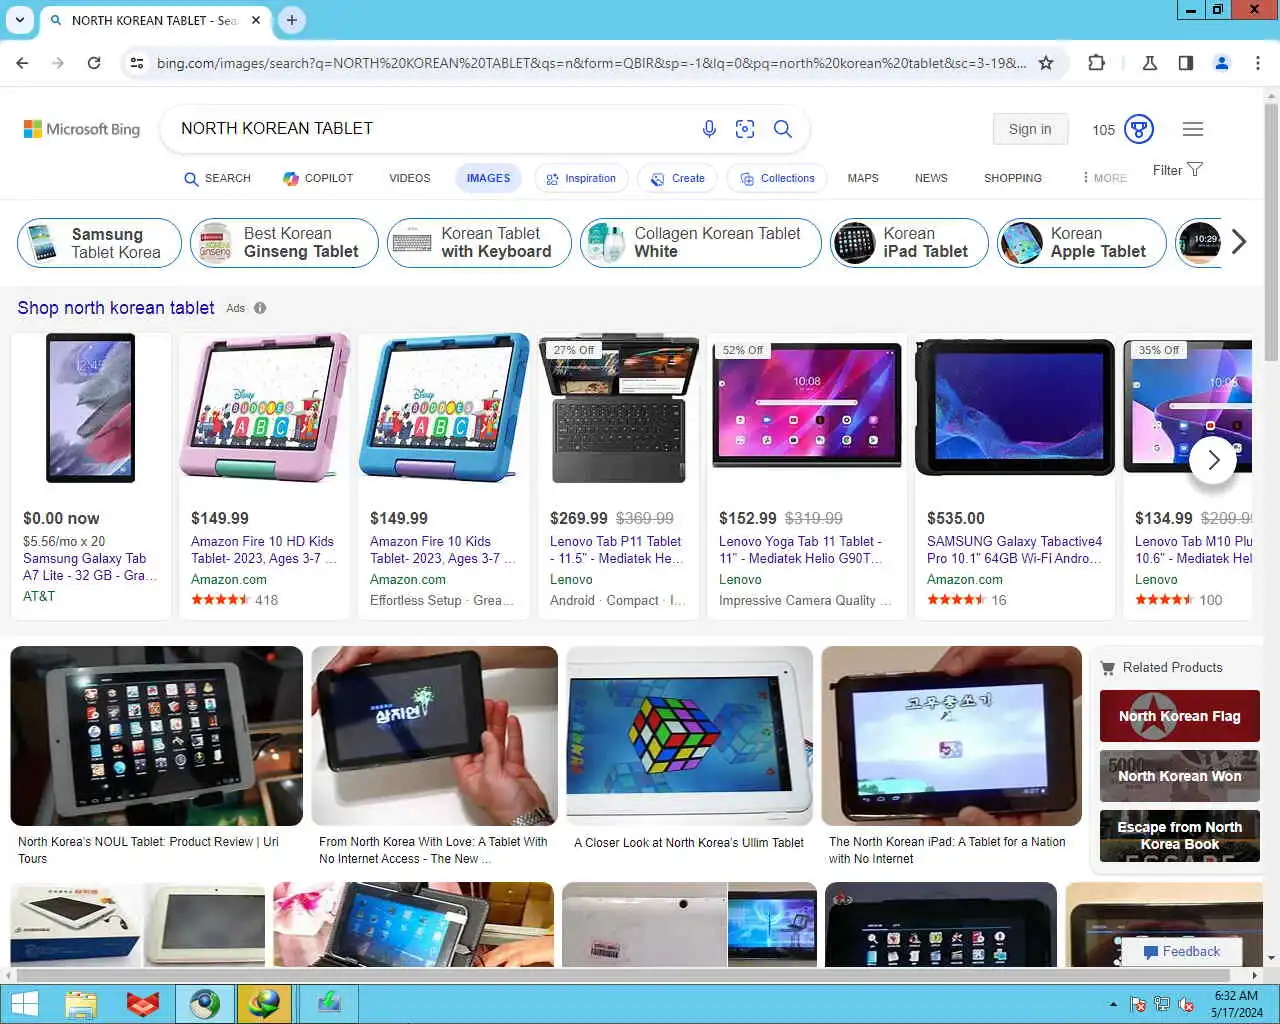1280x1024 pixels.
Task: Open browser extensions puzzle icon
Action: pyautogui.click(x=1097, y=63)
